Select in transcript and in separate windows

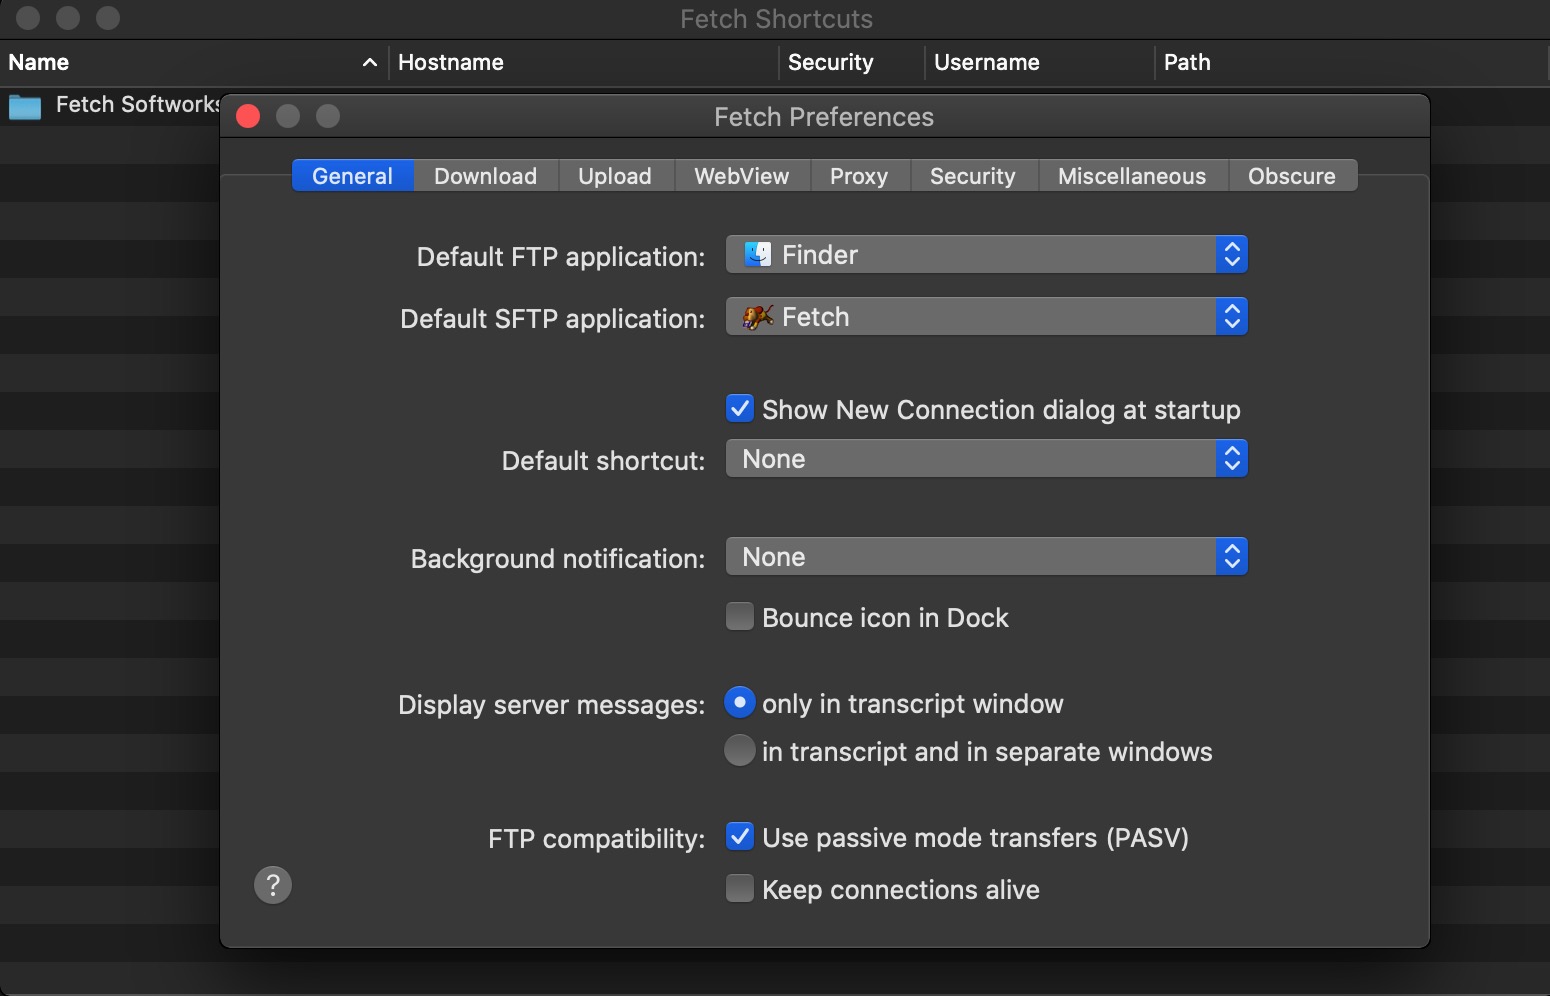pyautogui.click(x=739, y=751)
